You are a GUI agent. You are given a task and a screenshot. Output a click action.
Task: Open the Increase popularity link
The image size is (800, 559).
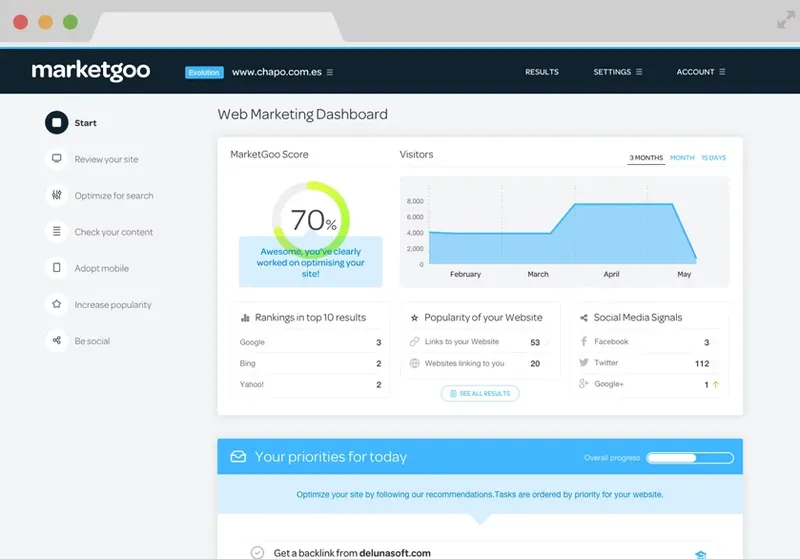click(x=113, y=304)
